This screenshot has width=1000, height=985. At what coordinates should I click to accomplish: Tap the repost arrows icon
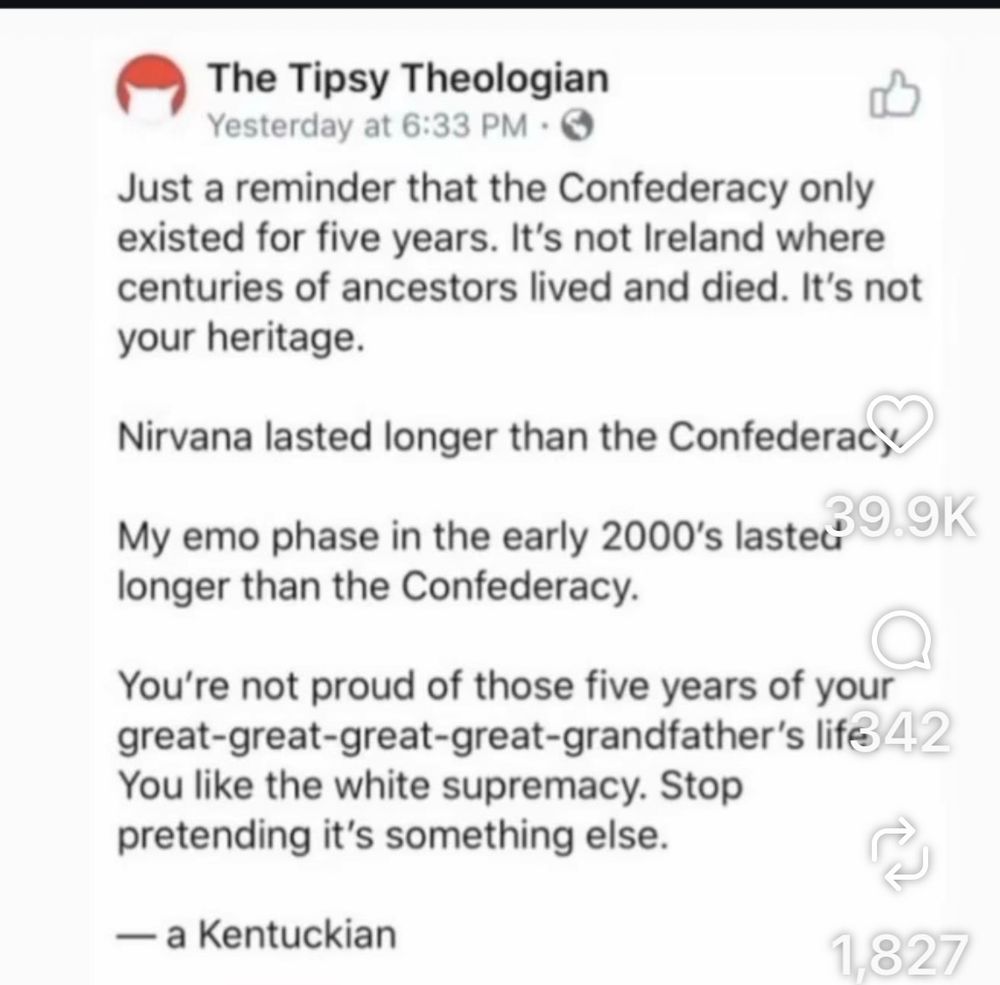[900, 853]
